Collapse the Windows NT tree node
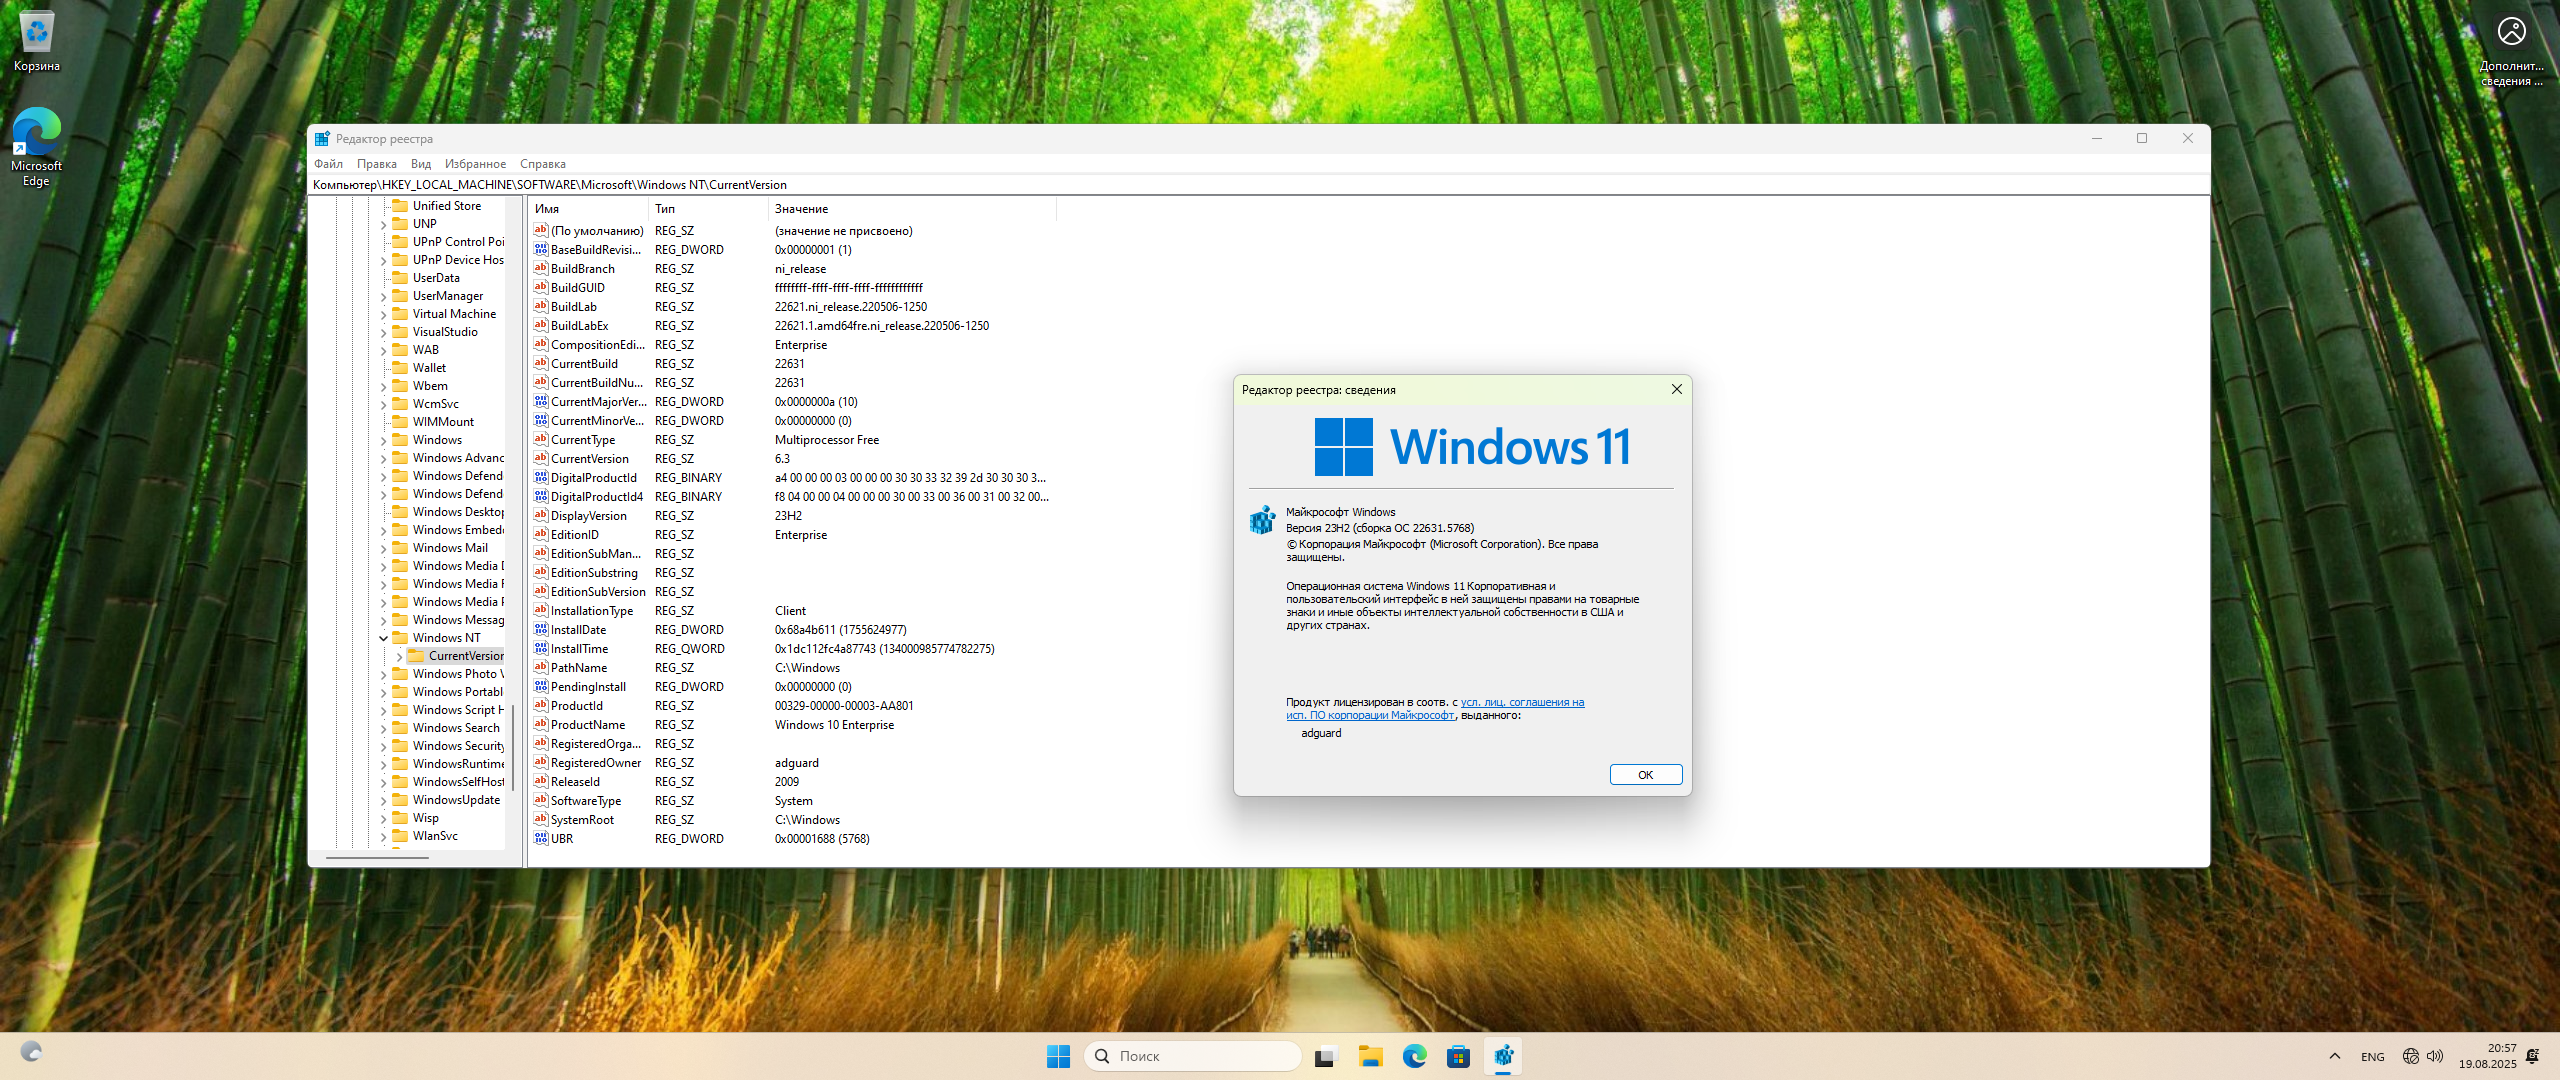The width and height of the screenshot is (2560, 1080). pyautogui.click(x=383, y=638)
